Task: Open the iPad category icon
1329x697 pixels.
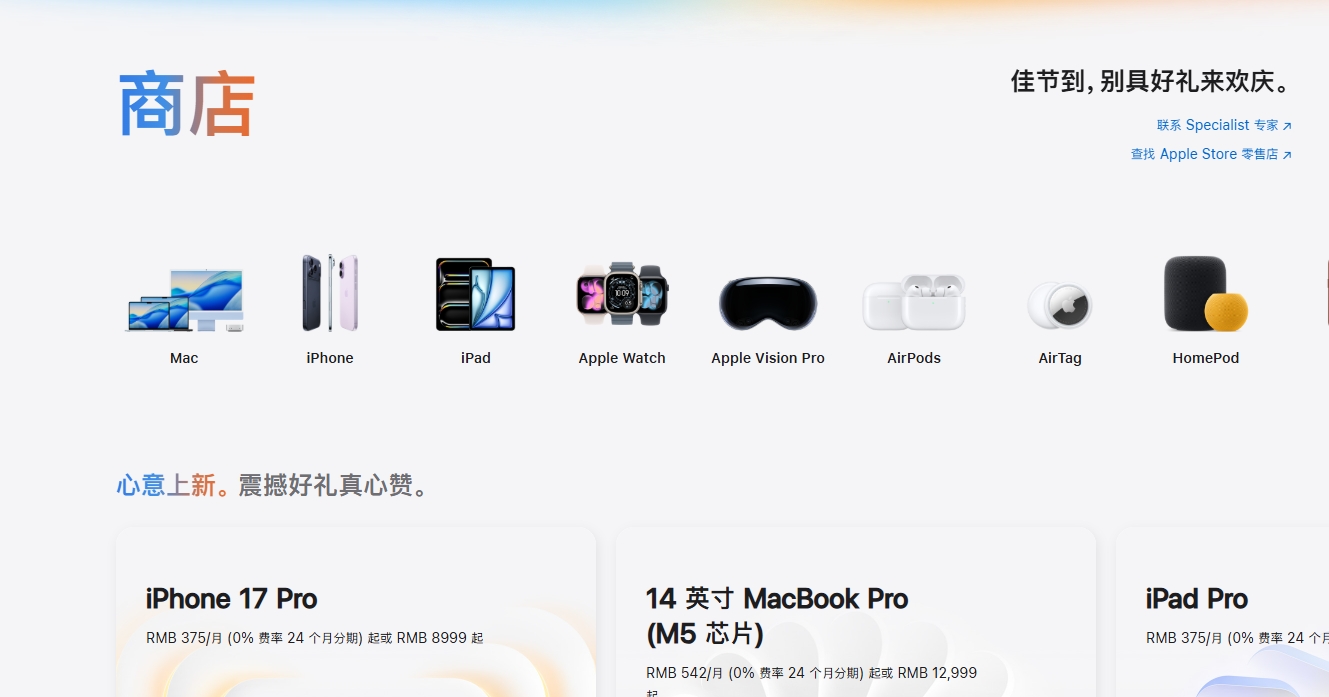Action: tap(475, 294)
